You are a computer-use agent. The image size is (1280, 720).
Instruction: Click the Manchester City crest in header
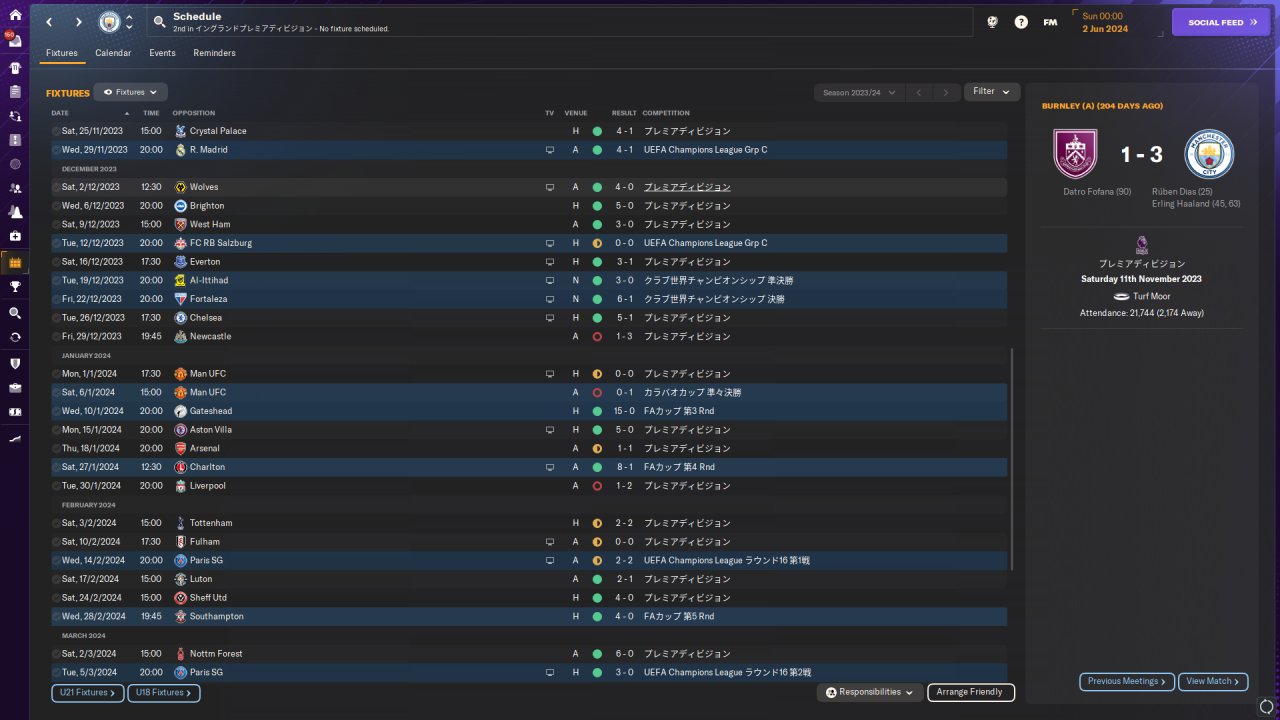pyautogui.click(x=108, y=22)
